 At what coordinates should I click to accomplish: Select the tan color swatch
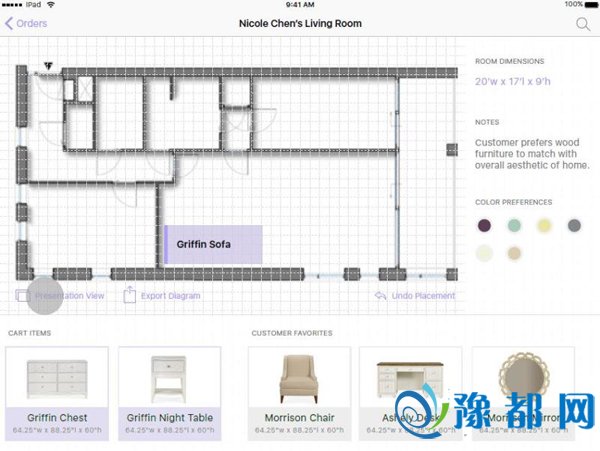tap(514, 254)
